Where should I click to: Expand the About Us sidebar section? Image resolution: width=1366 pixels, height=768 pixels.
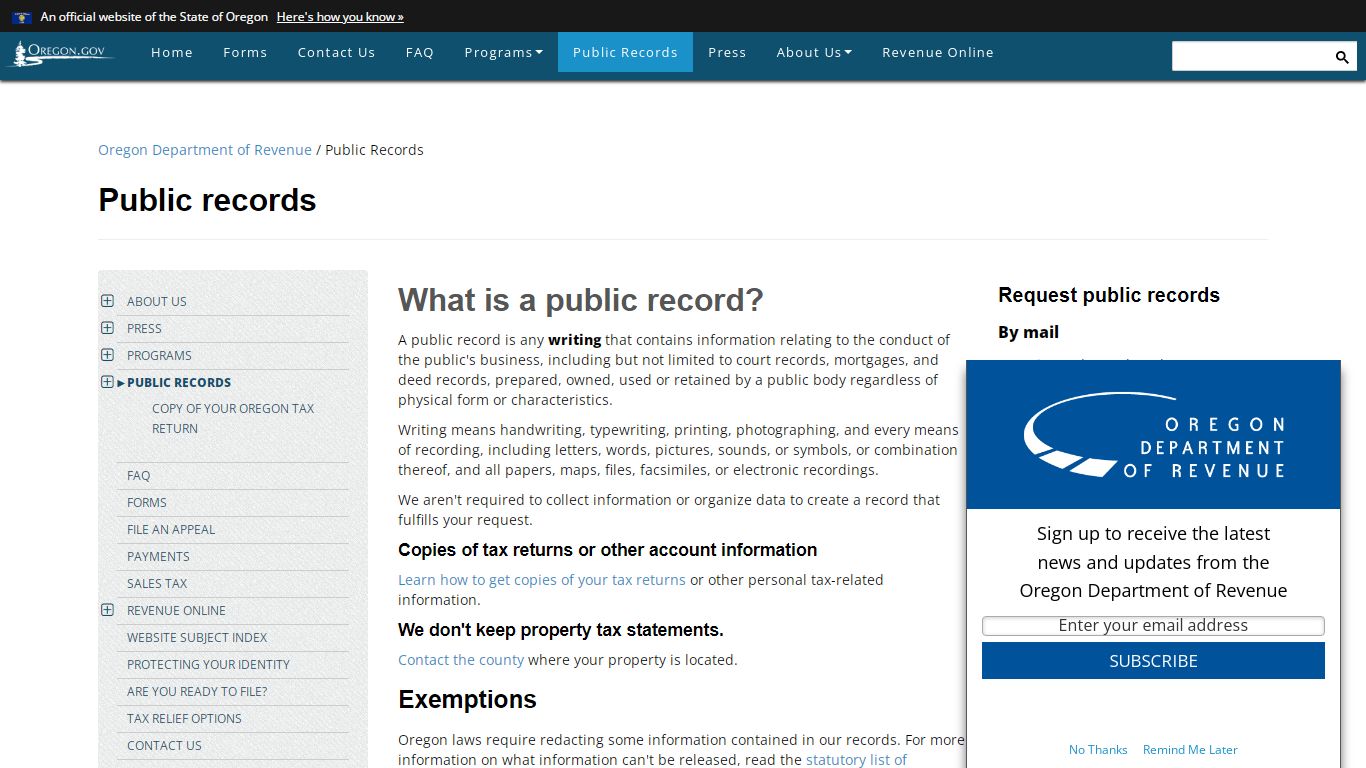coord(107,301)
